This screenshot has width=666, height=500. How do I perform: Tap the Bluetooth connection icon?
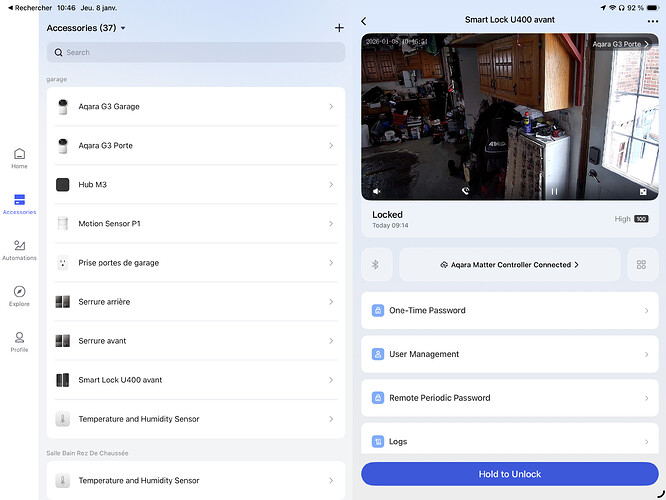(x=377, y=265)
